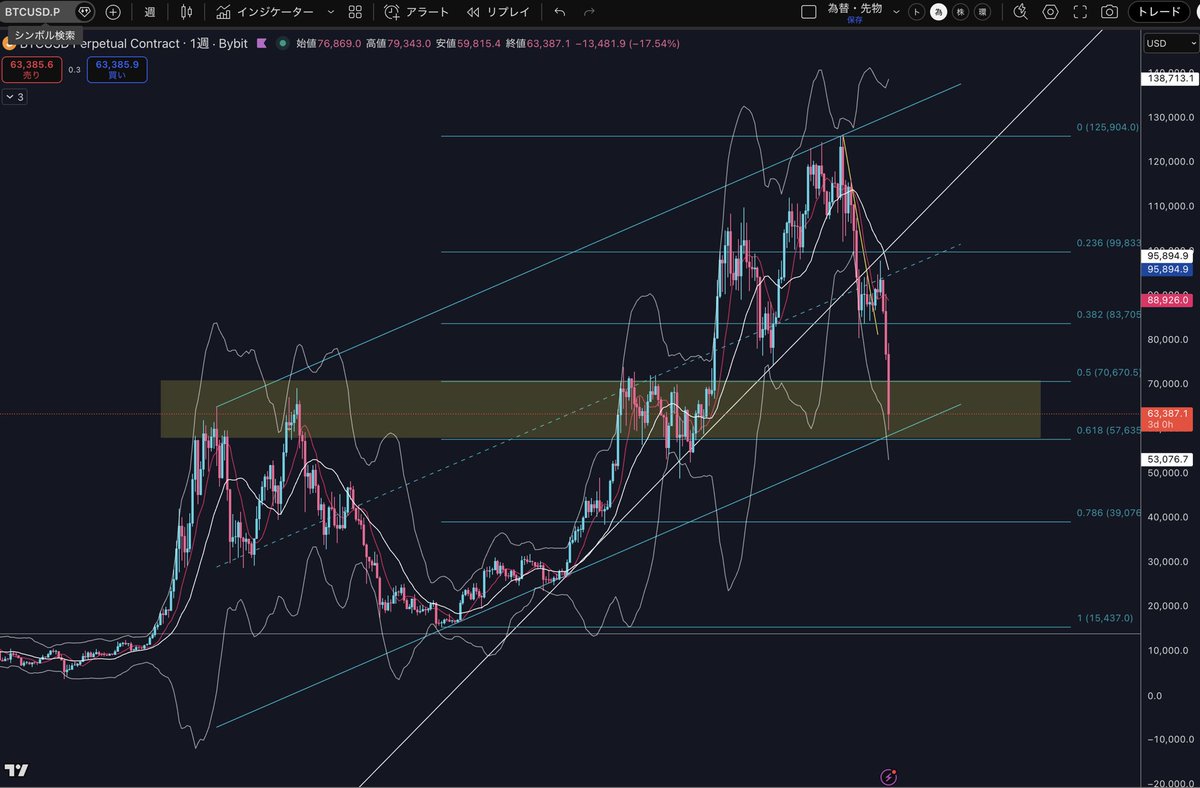Open symbol search via BTCUSD.P
Viewport: 1200px width, 788px height.
point(31,12)
